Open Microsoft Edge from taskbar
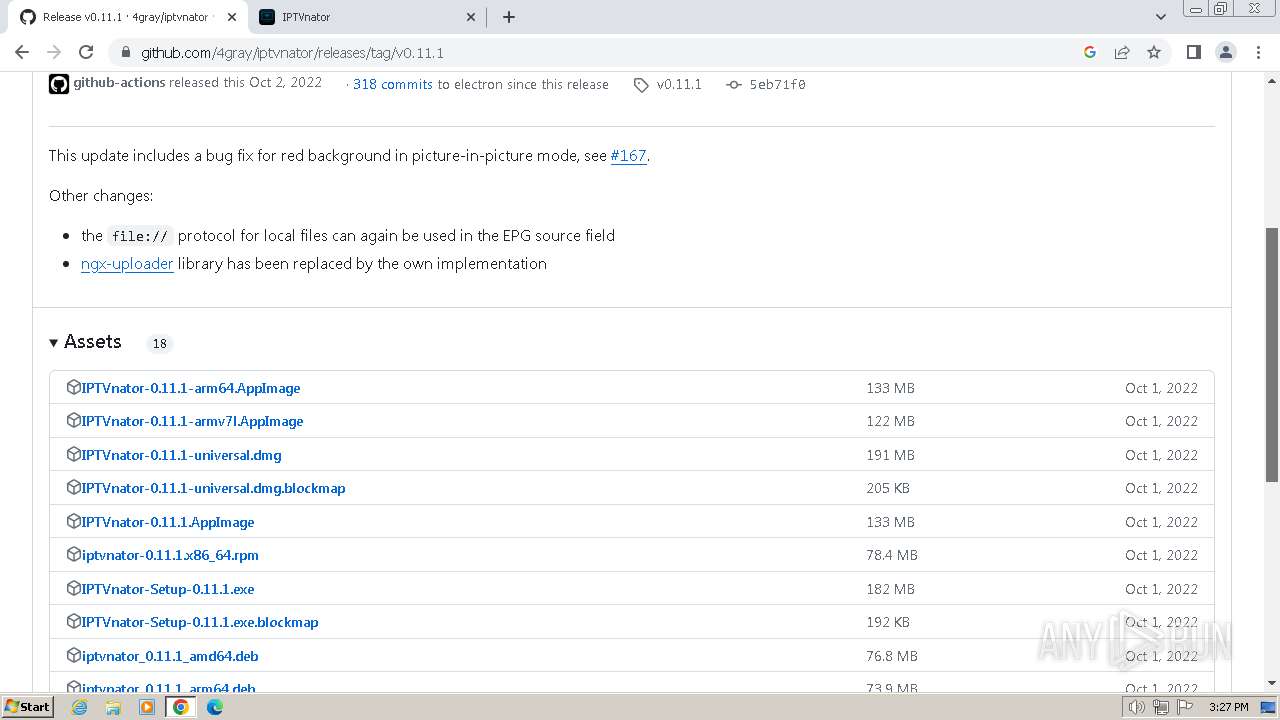This screenshot has height=720, width=1280. [x=215, y=707]
